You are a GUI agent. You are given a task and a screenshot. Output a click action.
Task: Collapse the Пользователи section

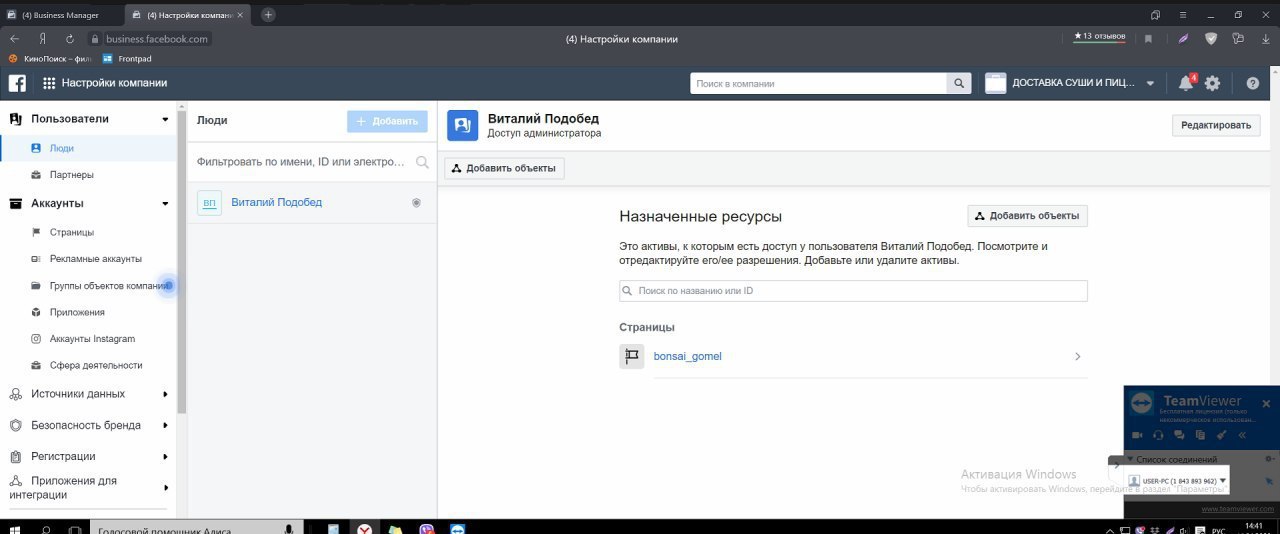tap(165, 119)
